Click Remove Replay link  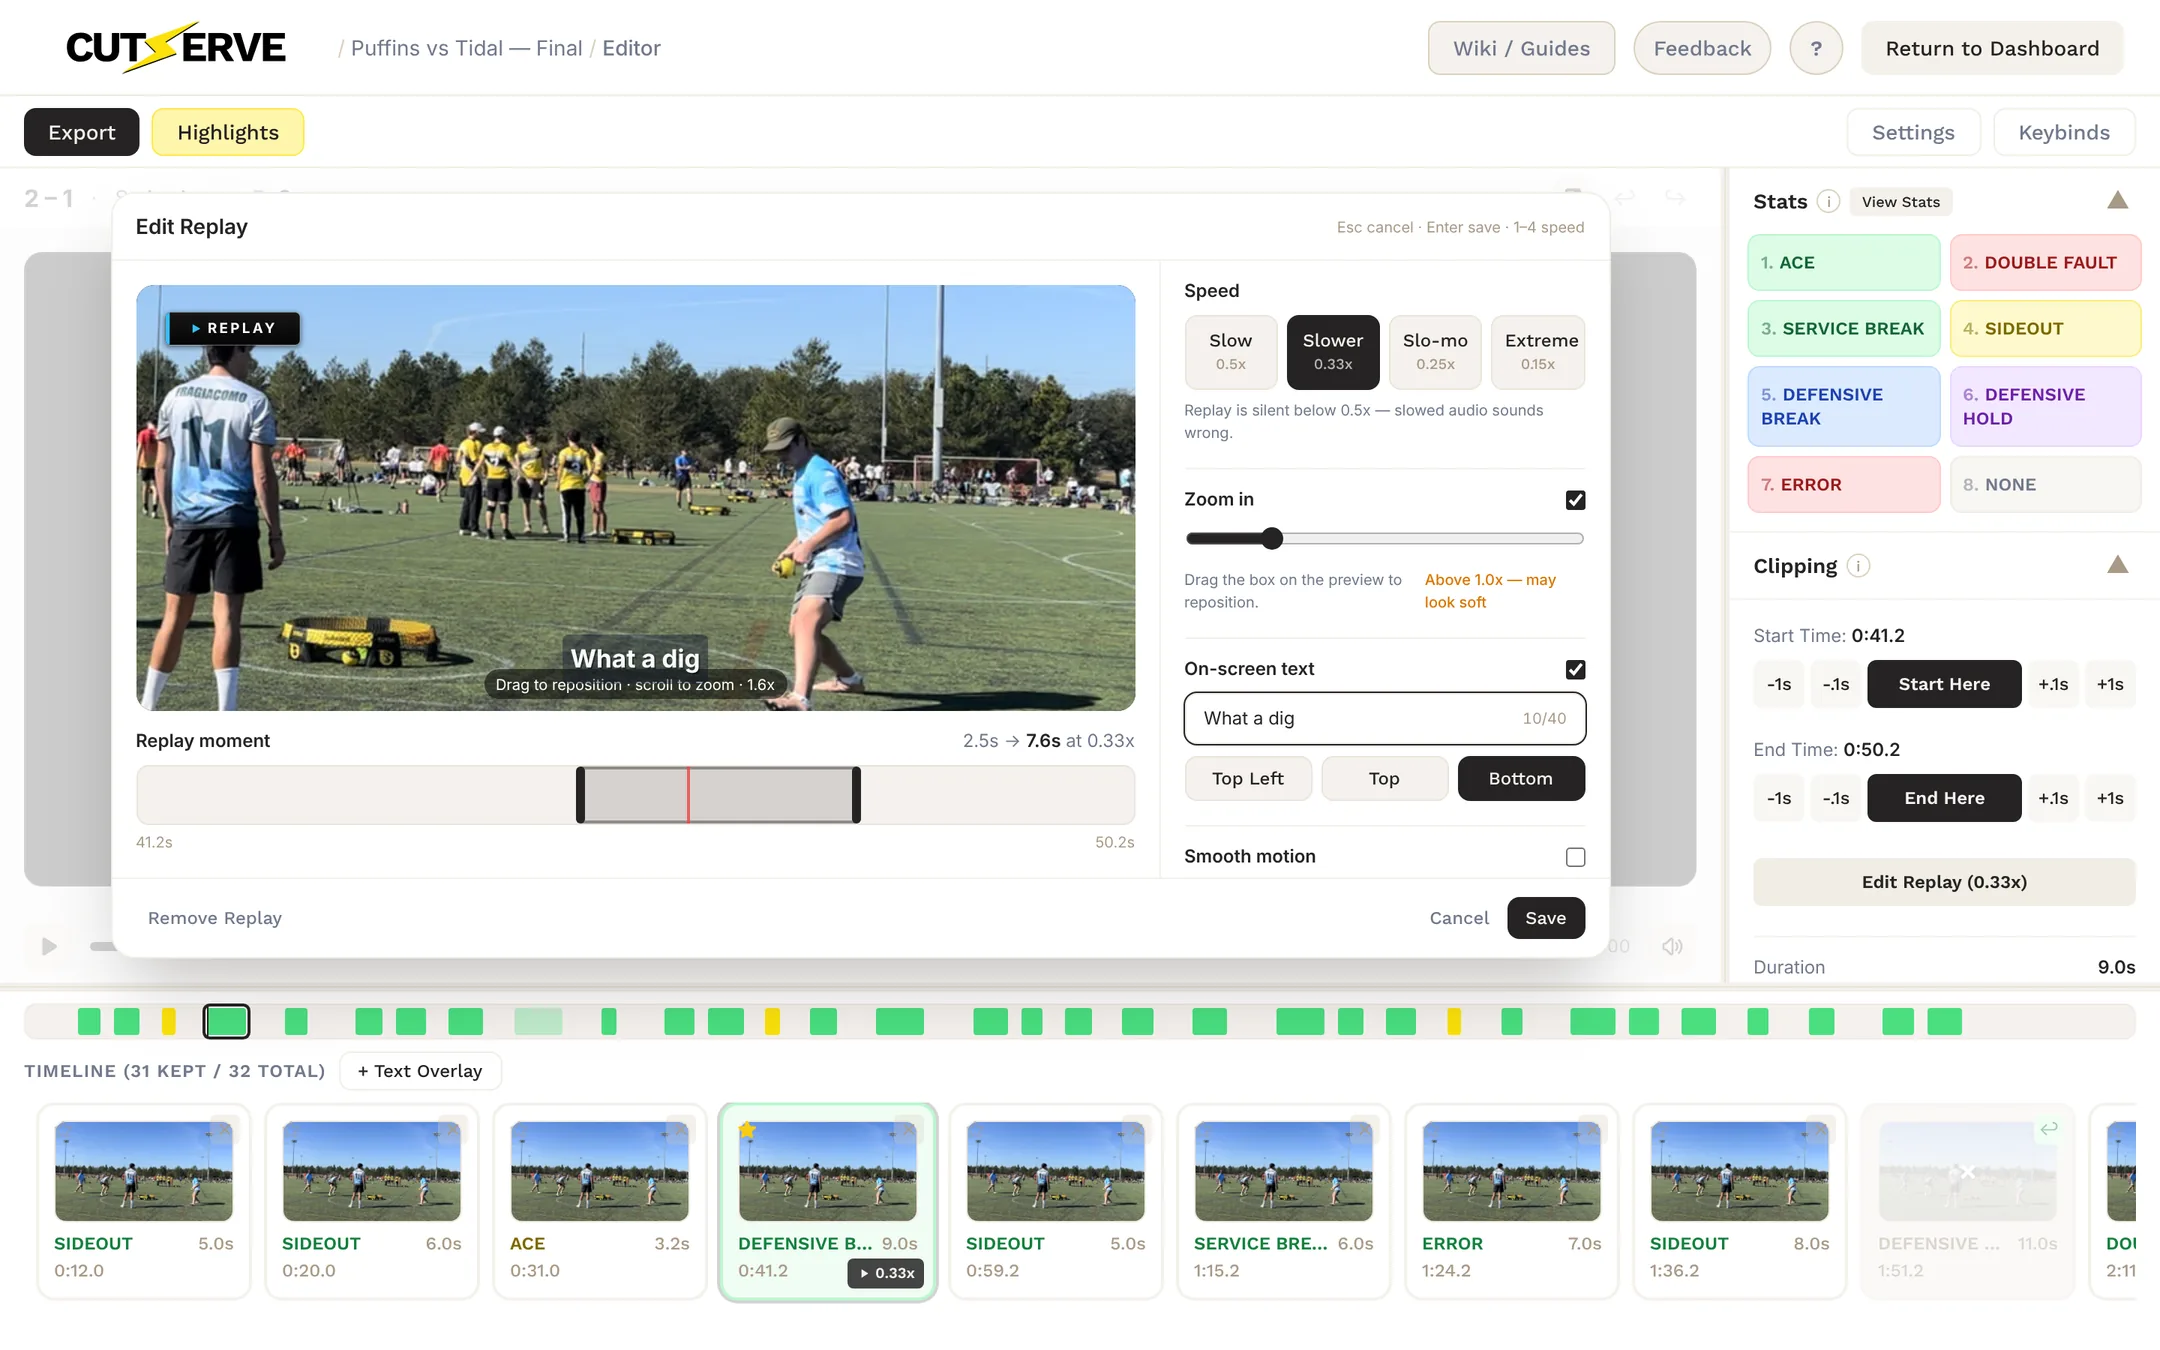[x=215, y=918]
